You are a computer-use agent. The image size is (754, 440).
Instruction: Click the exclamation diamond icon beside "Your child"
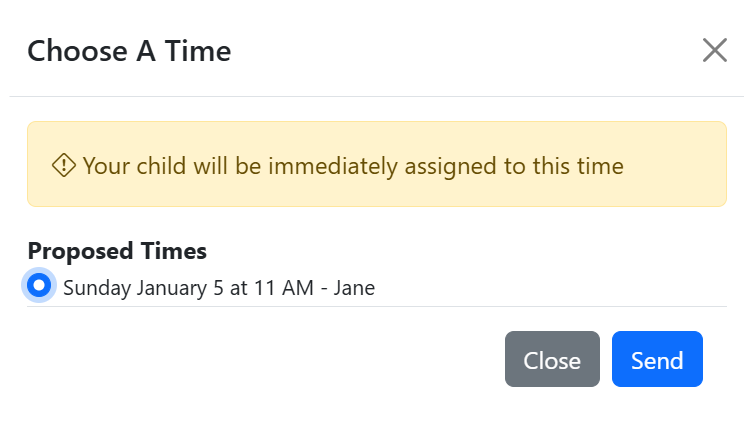point(64,165)
